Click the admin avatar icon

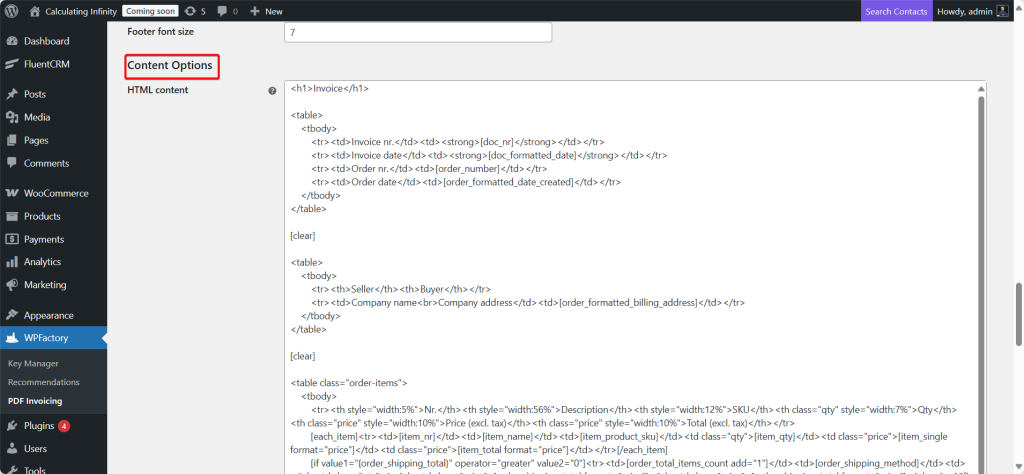1002,11
